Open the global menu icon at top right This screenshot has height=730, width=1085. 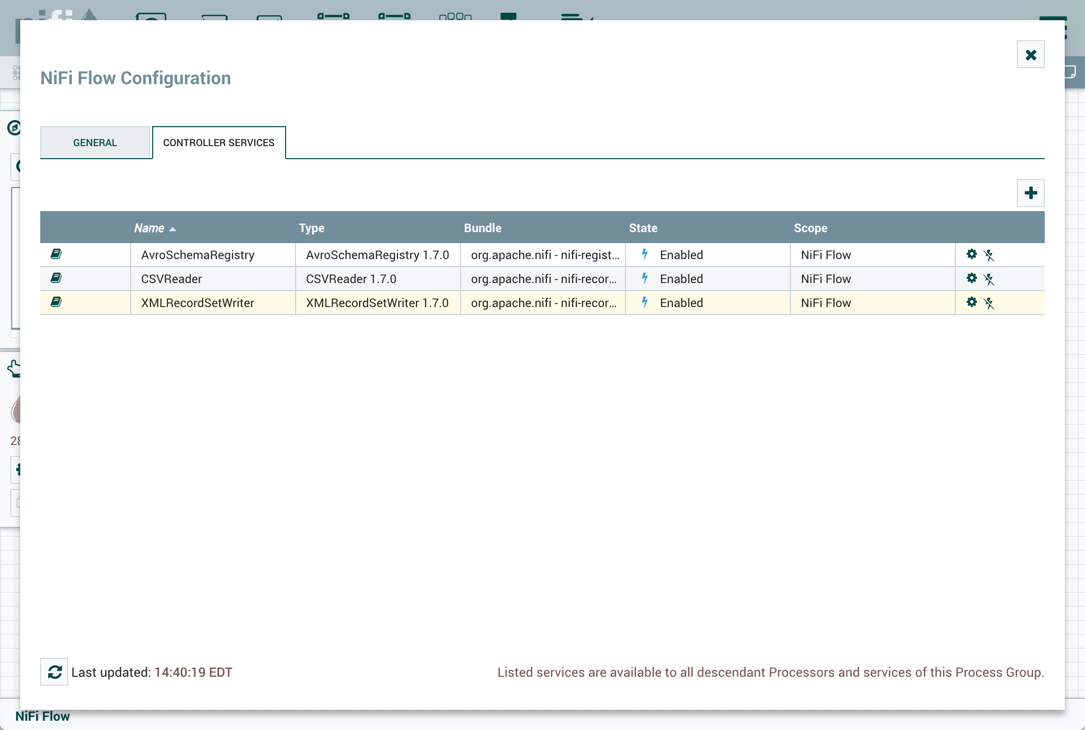pos(1052,17)
